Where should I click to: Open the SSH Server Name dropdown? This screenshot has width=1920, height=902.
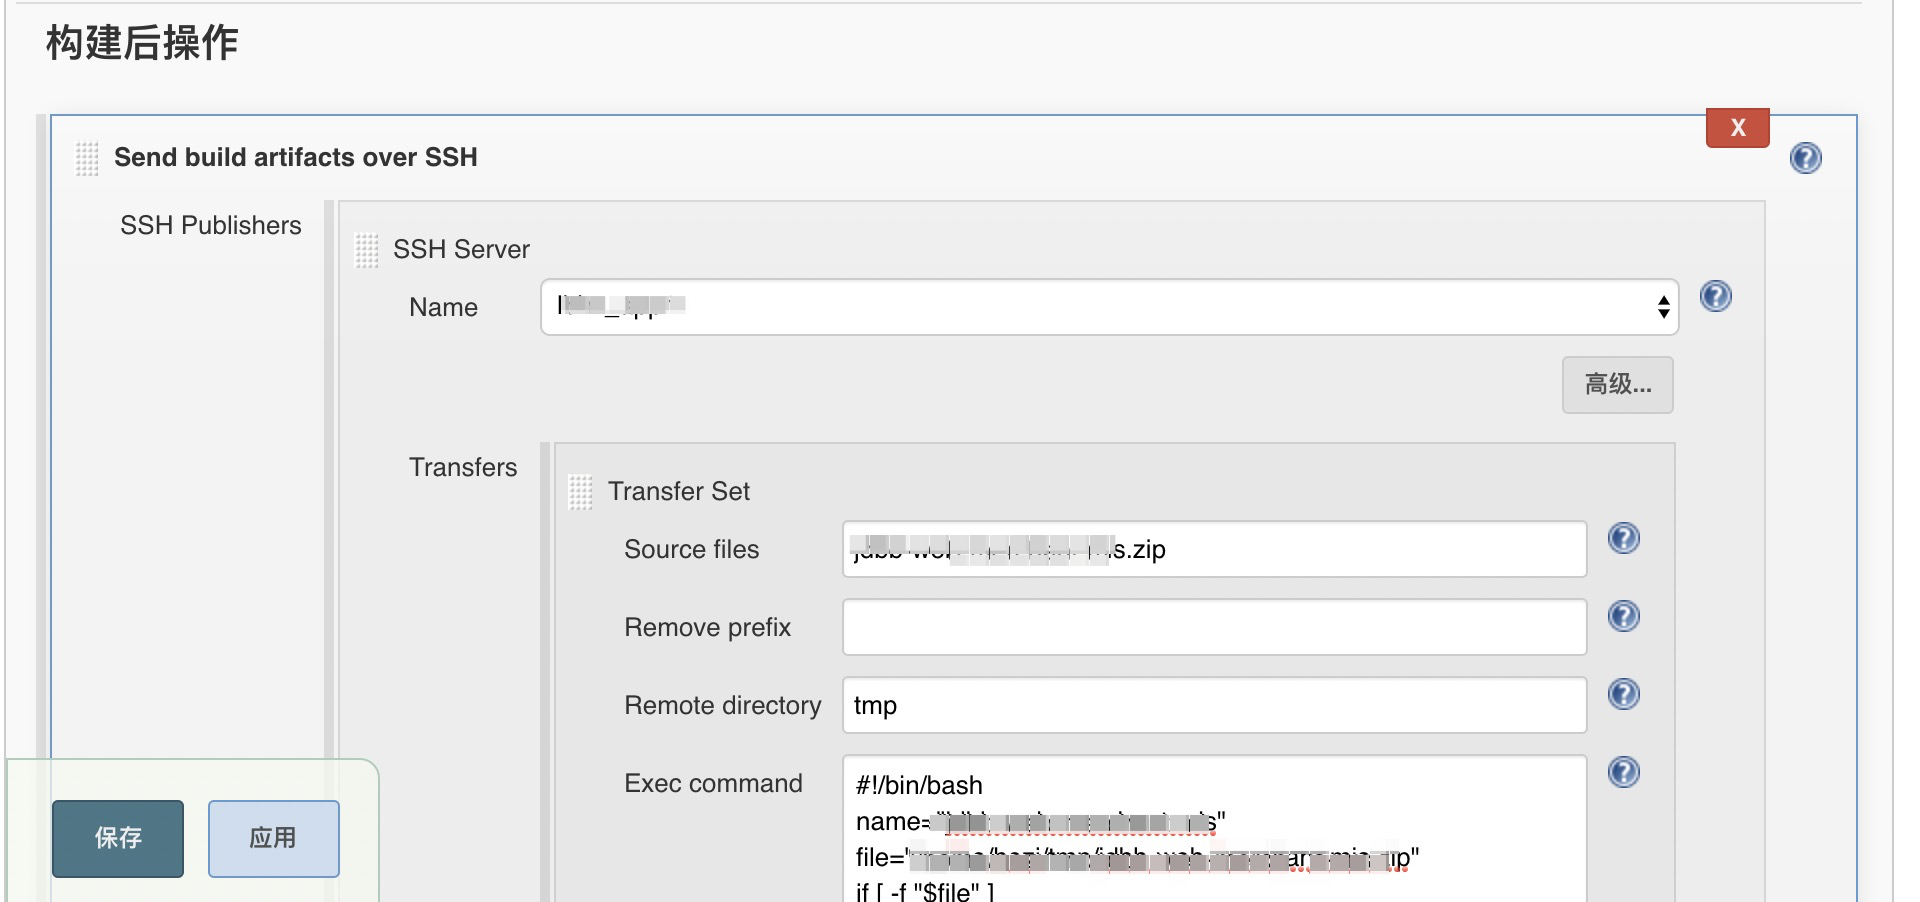point(1109,307)
